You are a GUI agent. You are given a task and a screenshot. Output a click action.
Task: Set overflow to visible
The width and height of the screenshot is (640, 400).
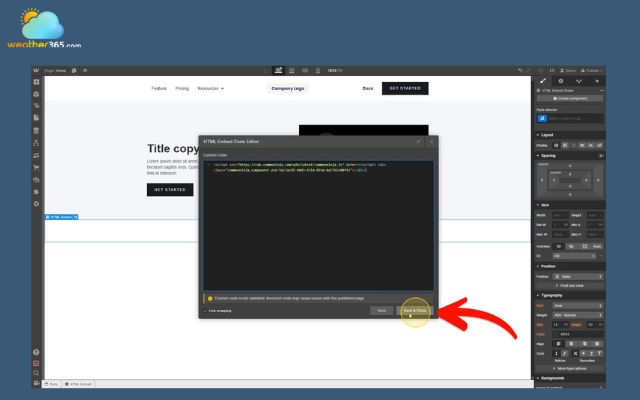coord(559,246)
